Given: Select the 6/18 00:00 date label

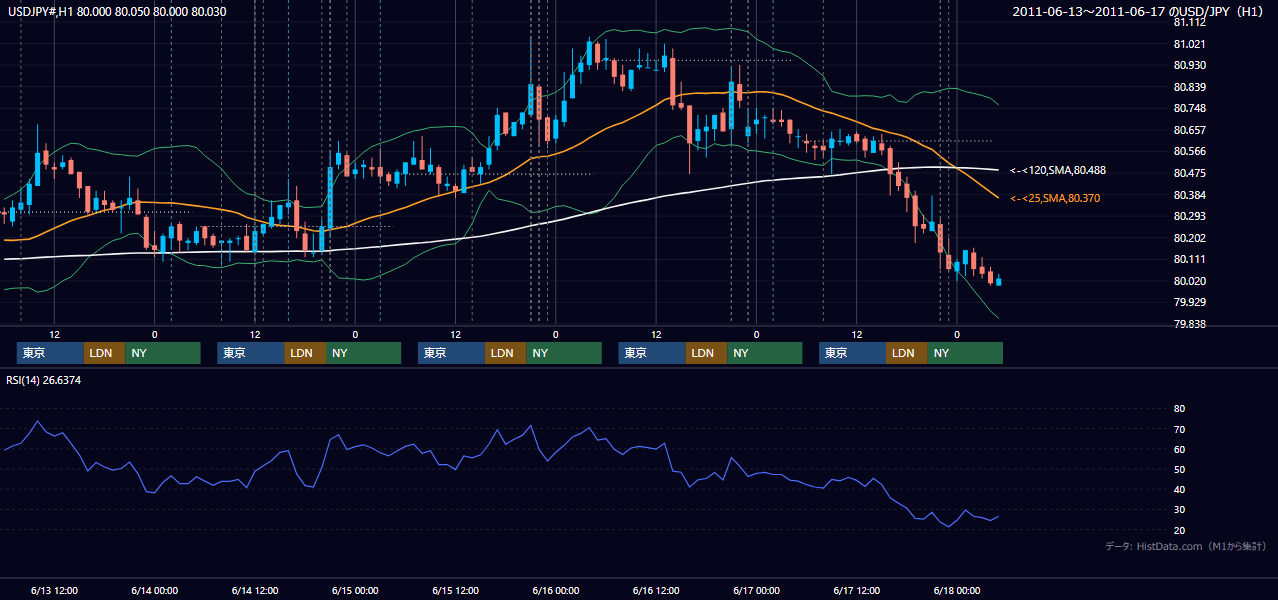Looking at the screenshot, I should pyautogui.click(x=958, y=590).
